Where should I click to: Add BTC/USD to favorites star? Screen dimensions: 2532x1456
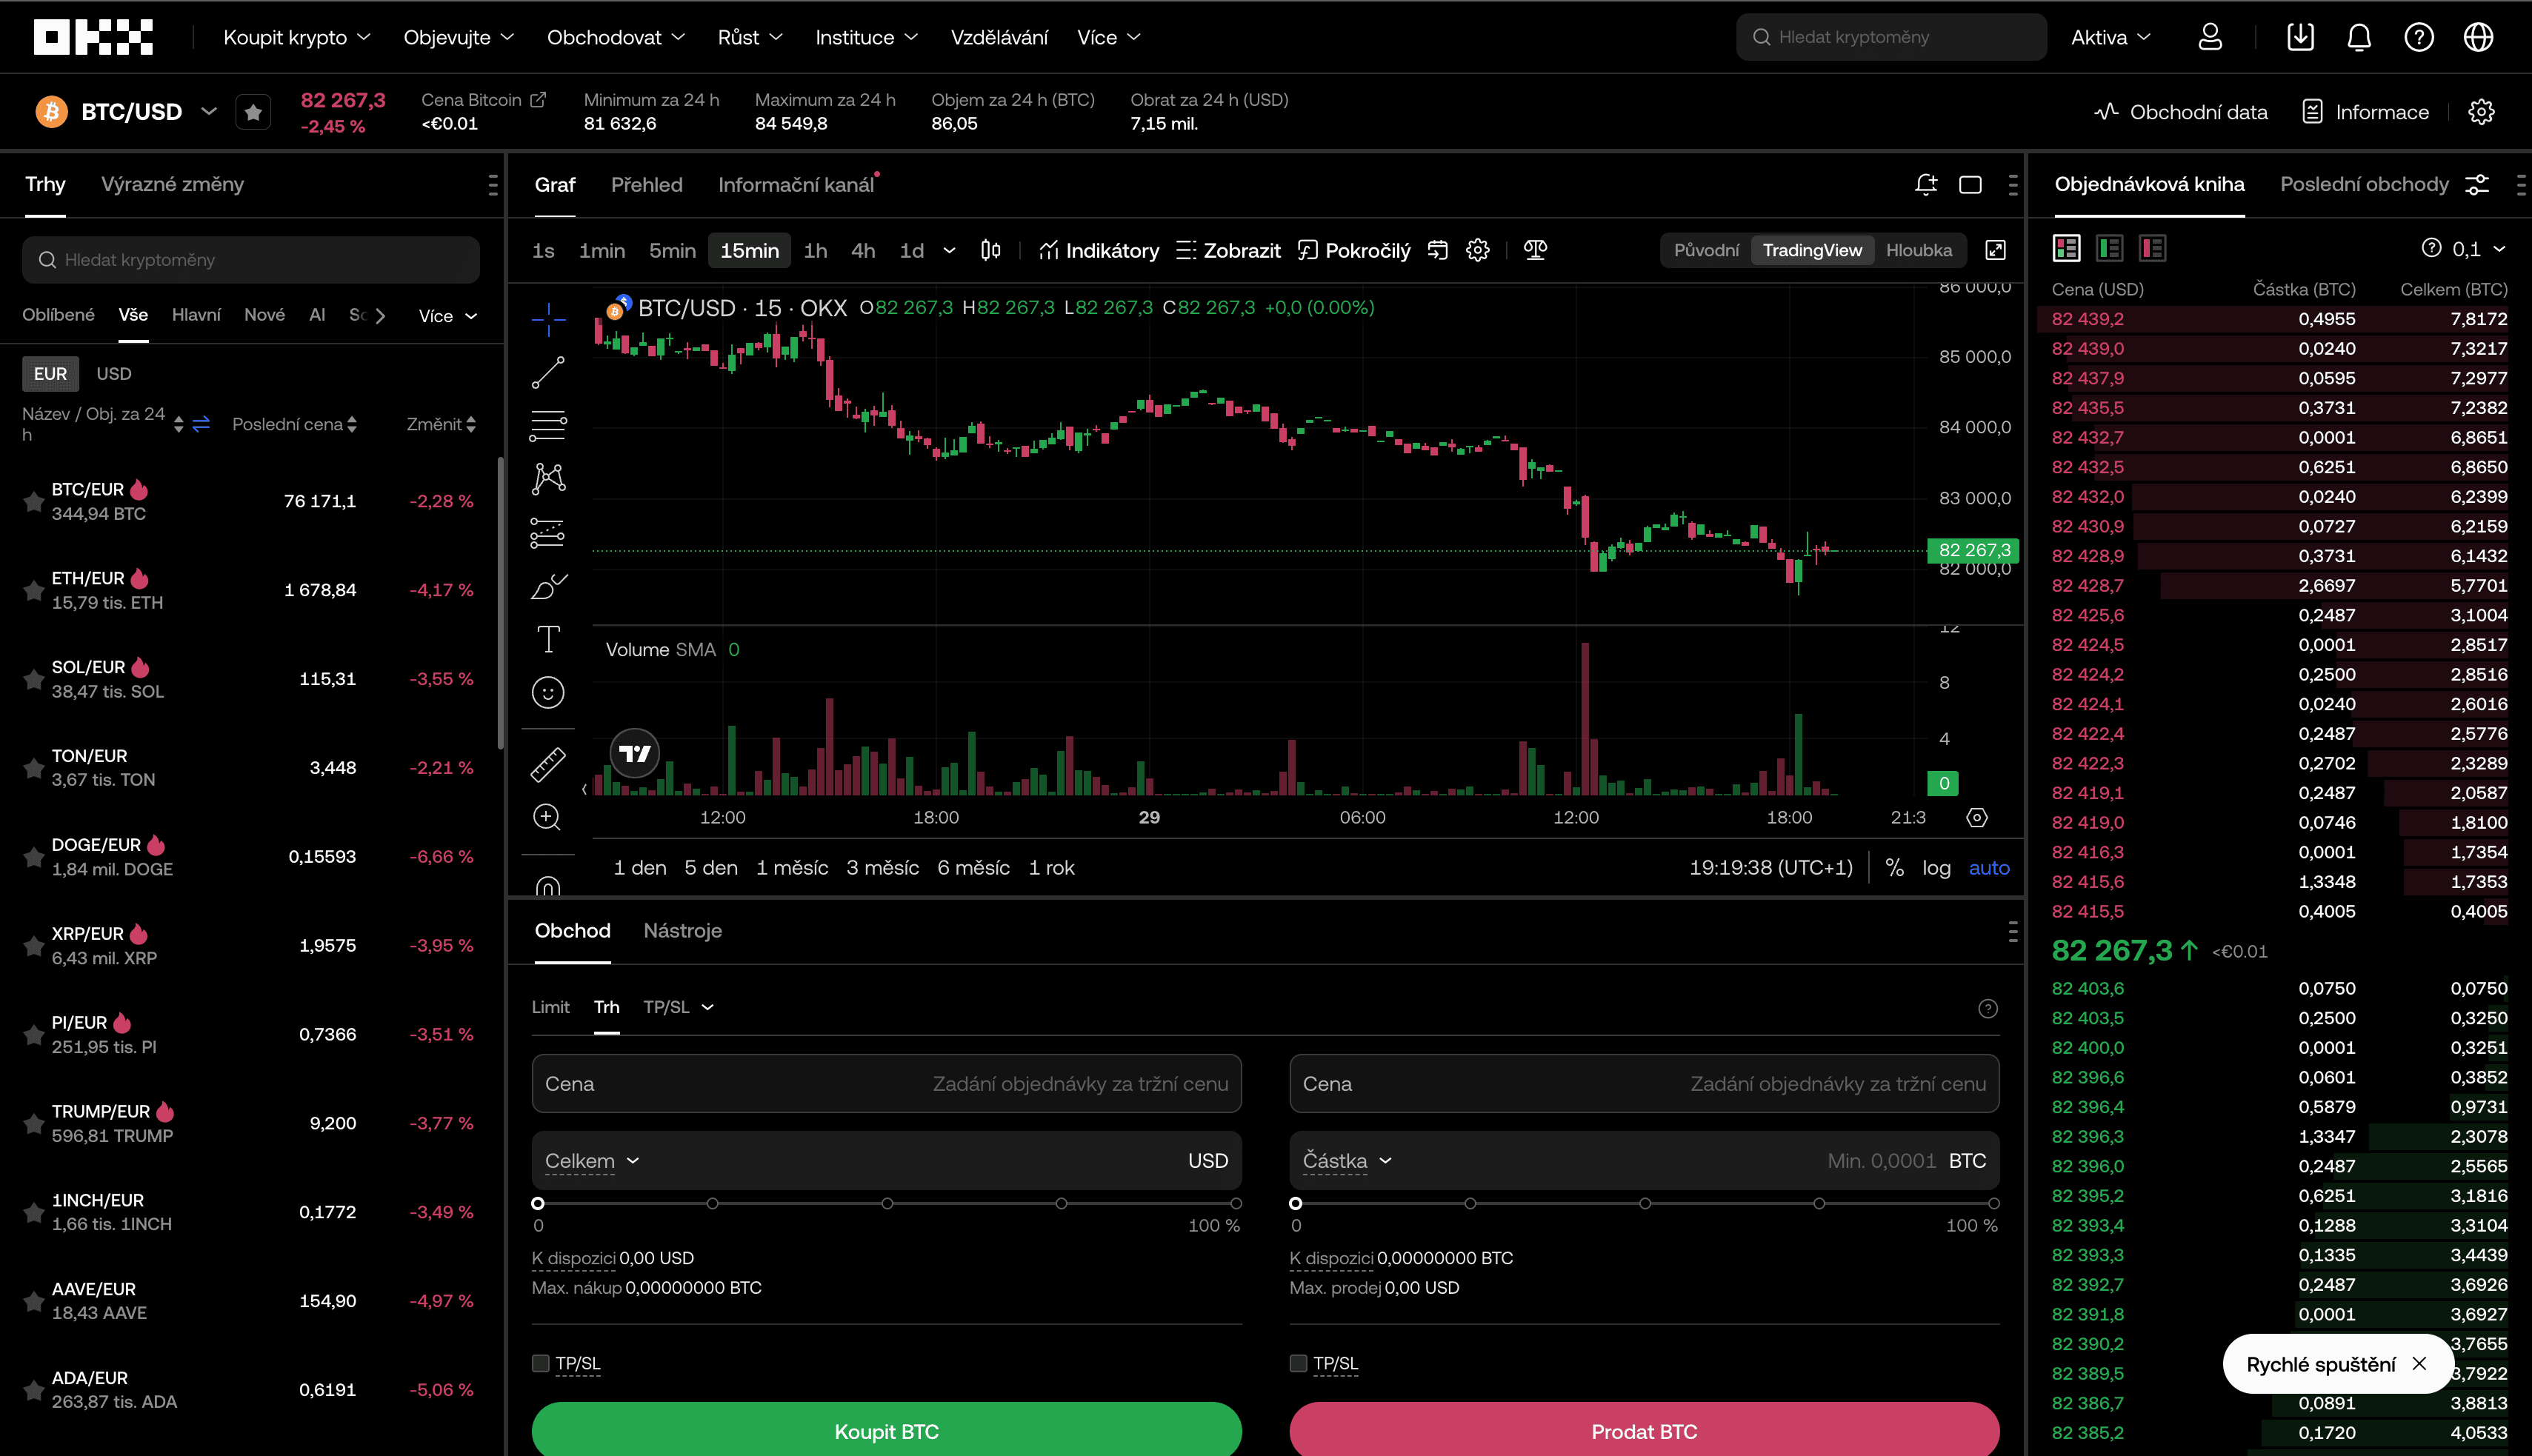point(253,112)
